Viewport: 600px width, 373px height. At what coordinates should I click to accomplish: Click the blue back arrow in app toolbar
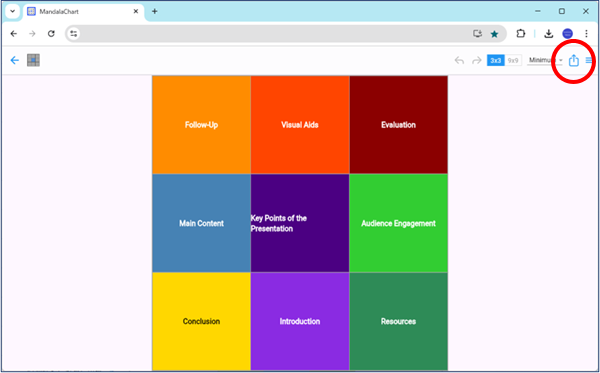point(15,60)
